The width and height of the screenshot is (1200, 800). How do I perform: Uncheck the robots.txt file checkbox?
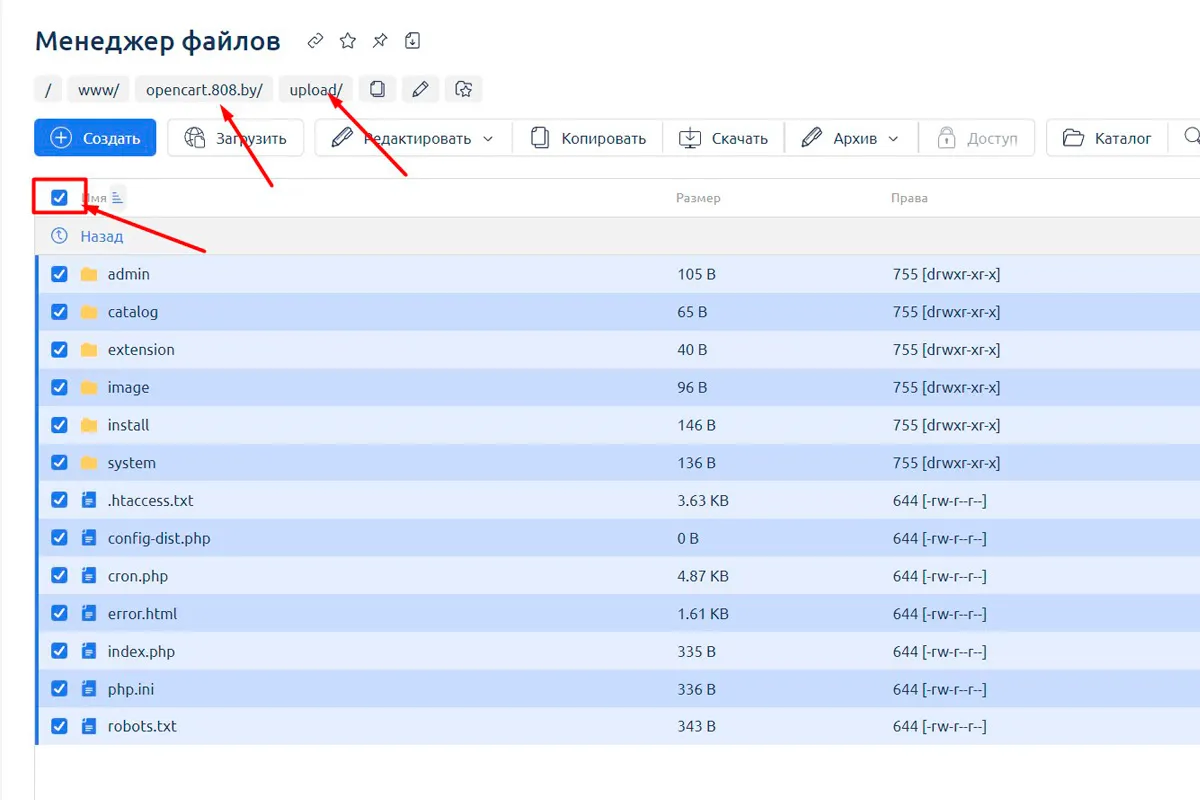tap(59, 726)
